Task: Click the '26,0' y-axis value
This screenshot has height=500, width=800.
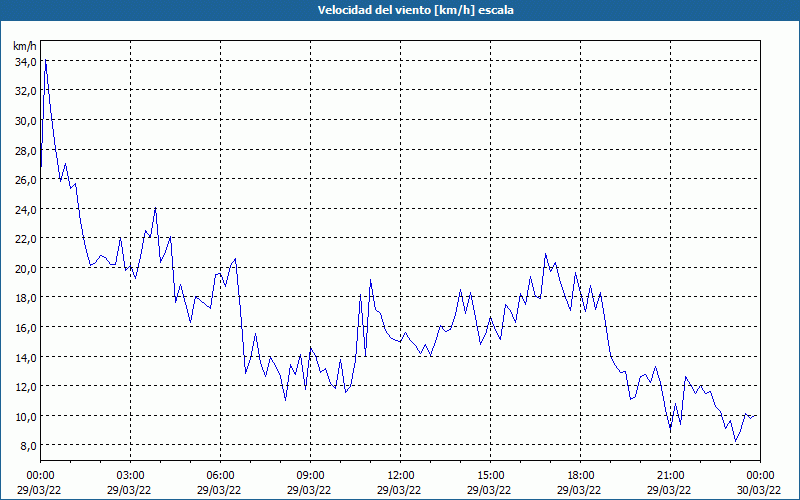Action: (x=26, y=180)
